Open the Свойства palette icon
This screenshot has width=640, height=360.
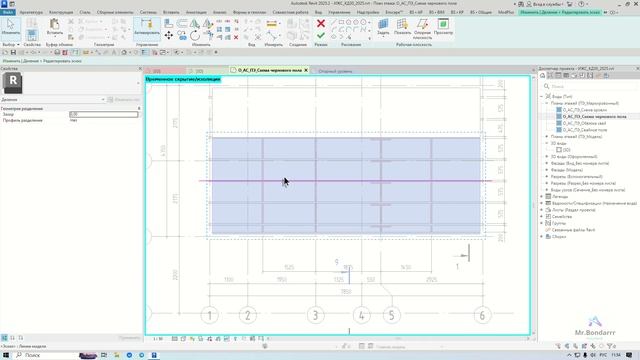coord(31,35)
